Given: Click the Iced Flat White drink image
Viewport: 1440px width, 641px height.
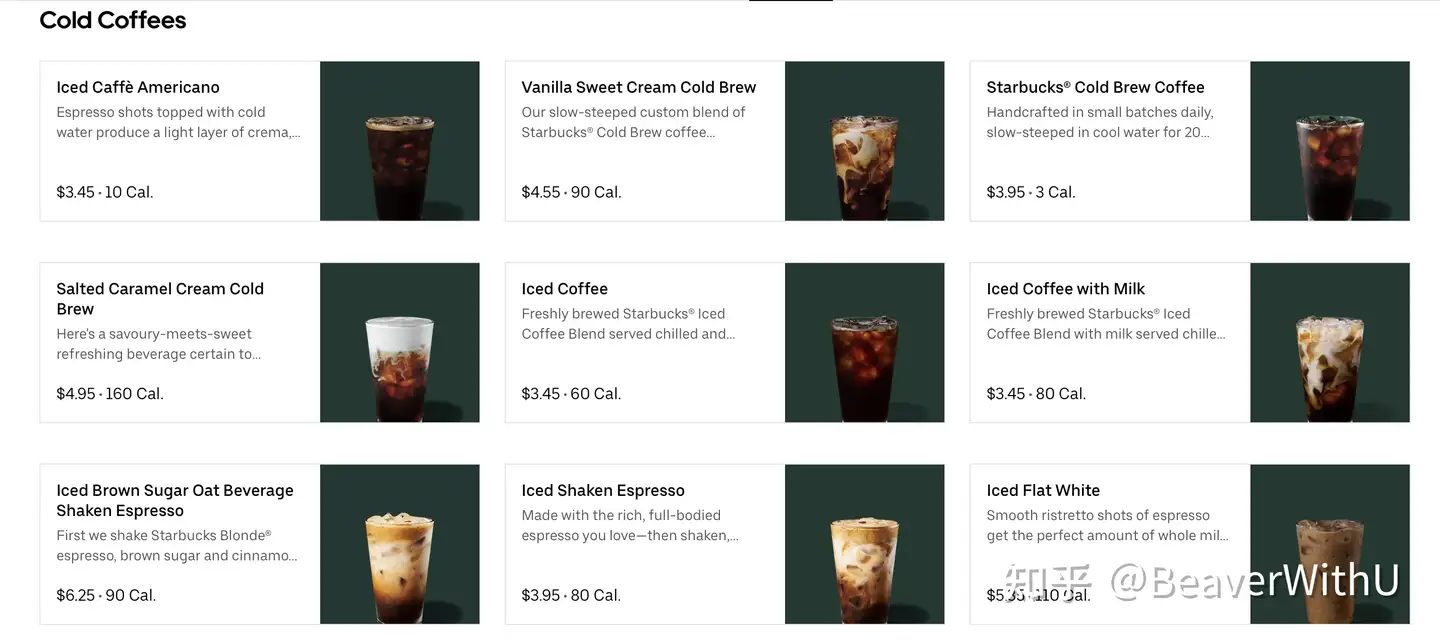Looking at the screenshot, I should 1330,544.
